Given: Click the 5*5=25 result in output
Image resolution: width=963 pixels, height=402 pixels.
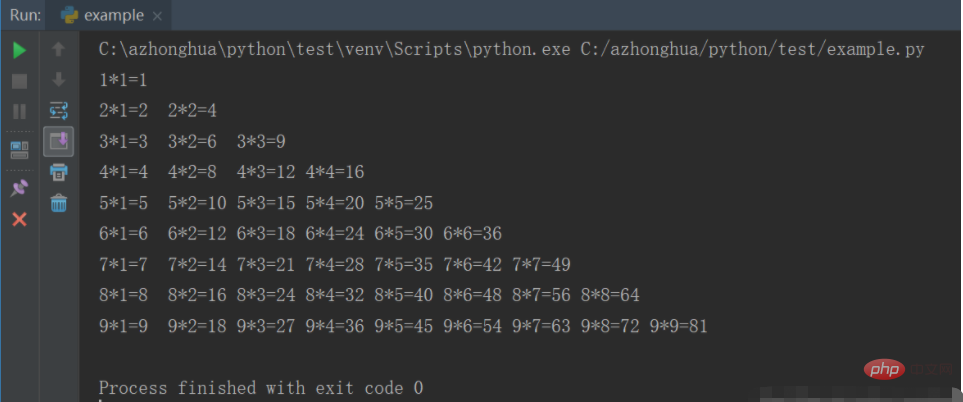Looking at the screenshot, I should coord(403,203).
